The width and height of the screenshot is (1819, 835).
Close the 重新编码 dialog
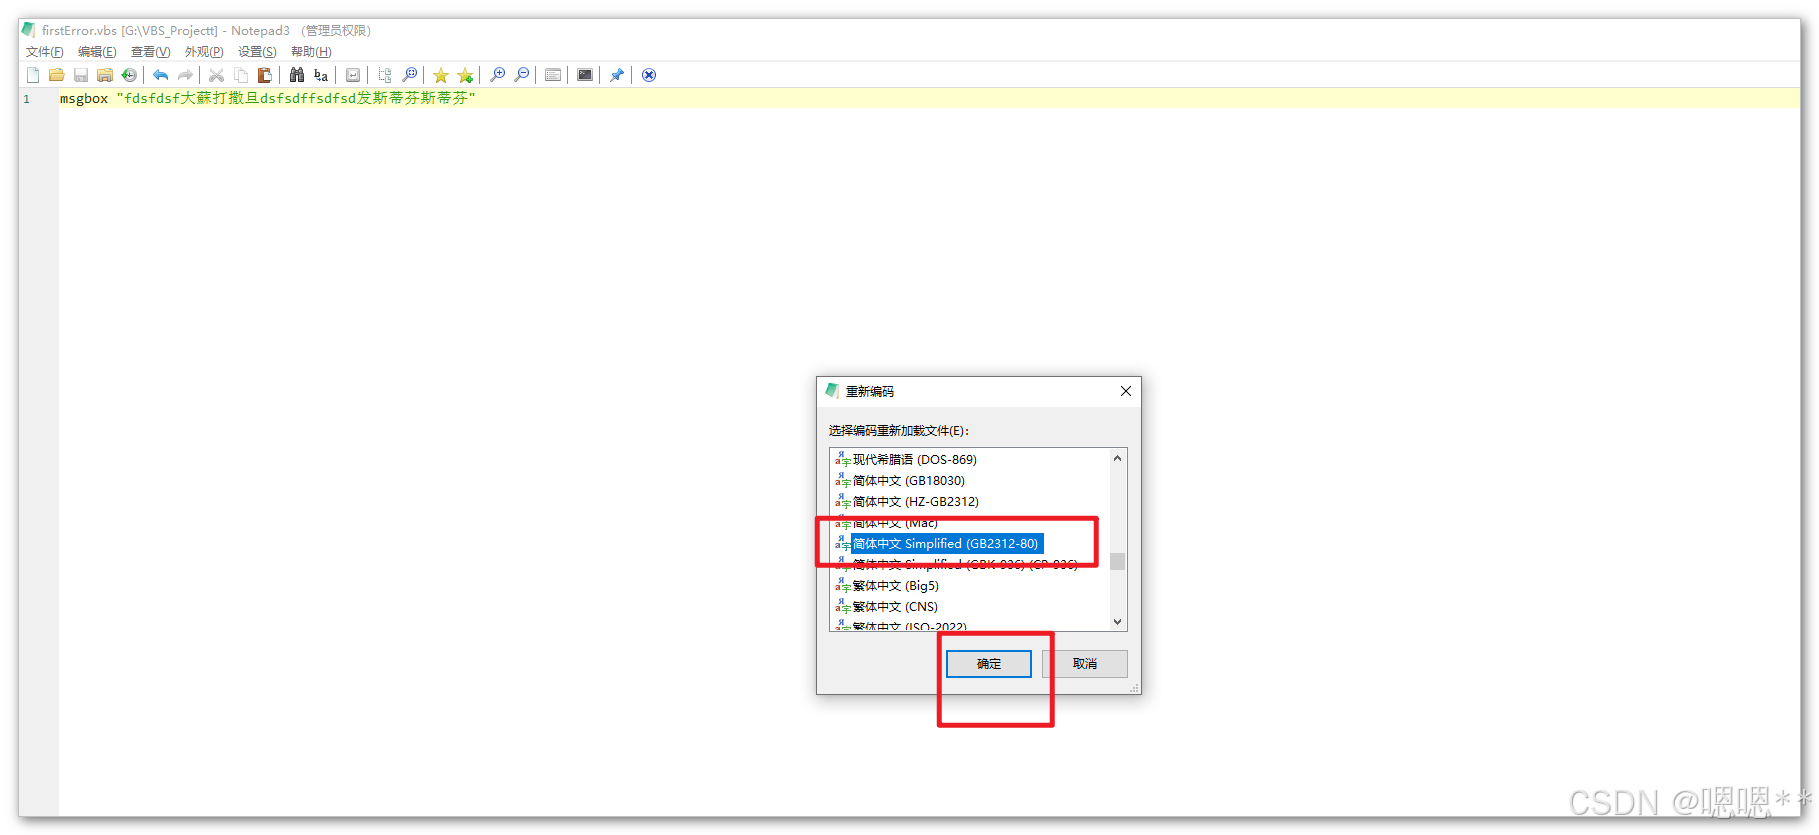(1126, 391)
